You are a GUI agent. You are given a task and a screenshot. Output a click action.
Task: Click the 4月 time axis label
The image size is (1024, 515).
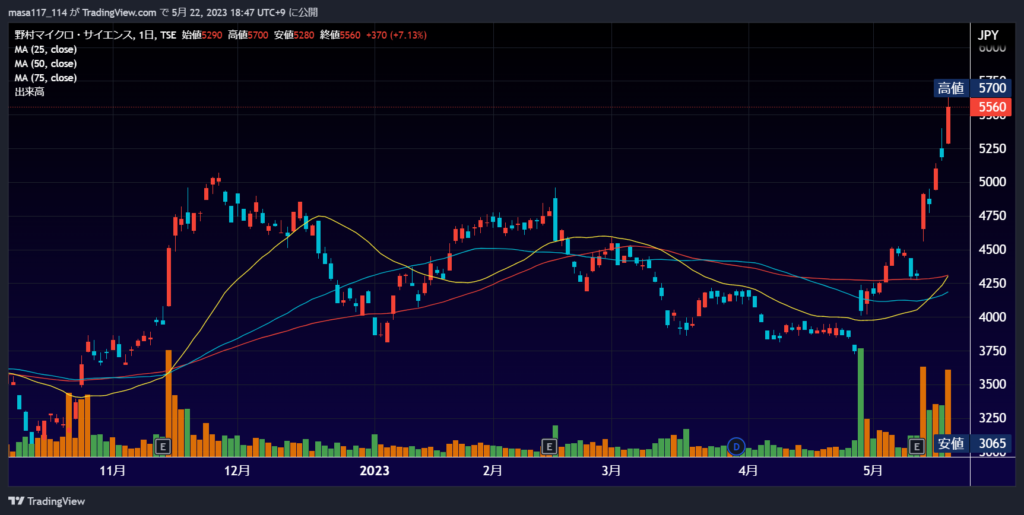point(748,470)
